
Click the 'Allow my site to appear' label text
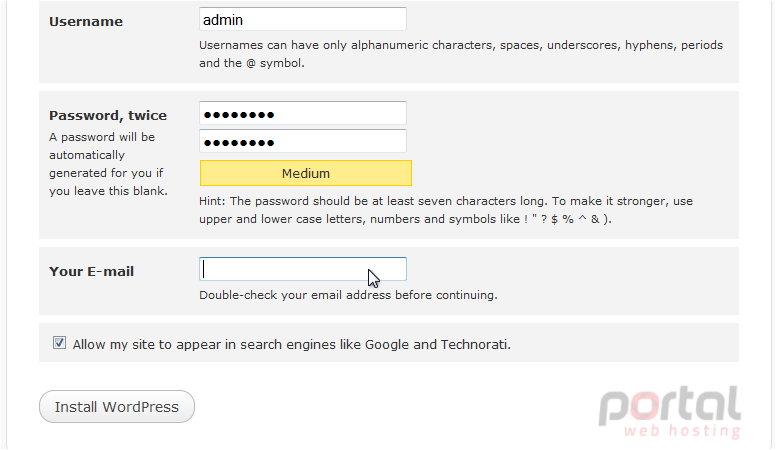291,345
